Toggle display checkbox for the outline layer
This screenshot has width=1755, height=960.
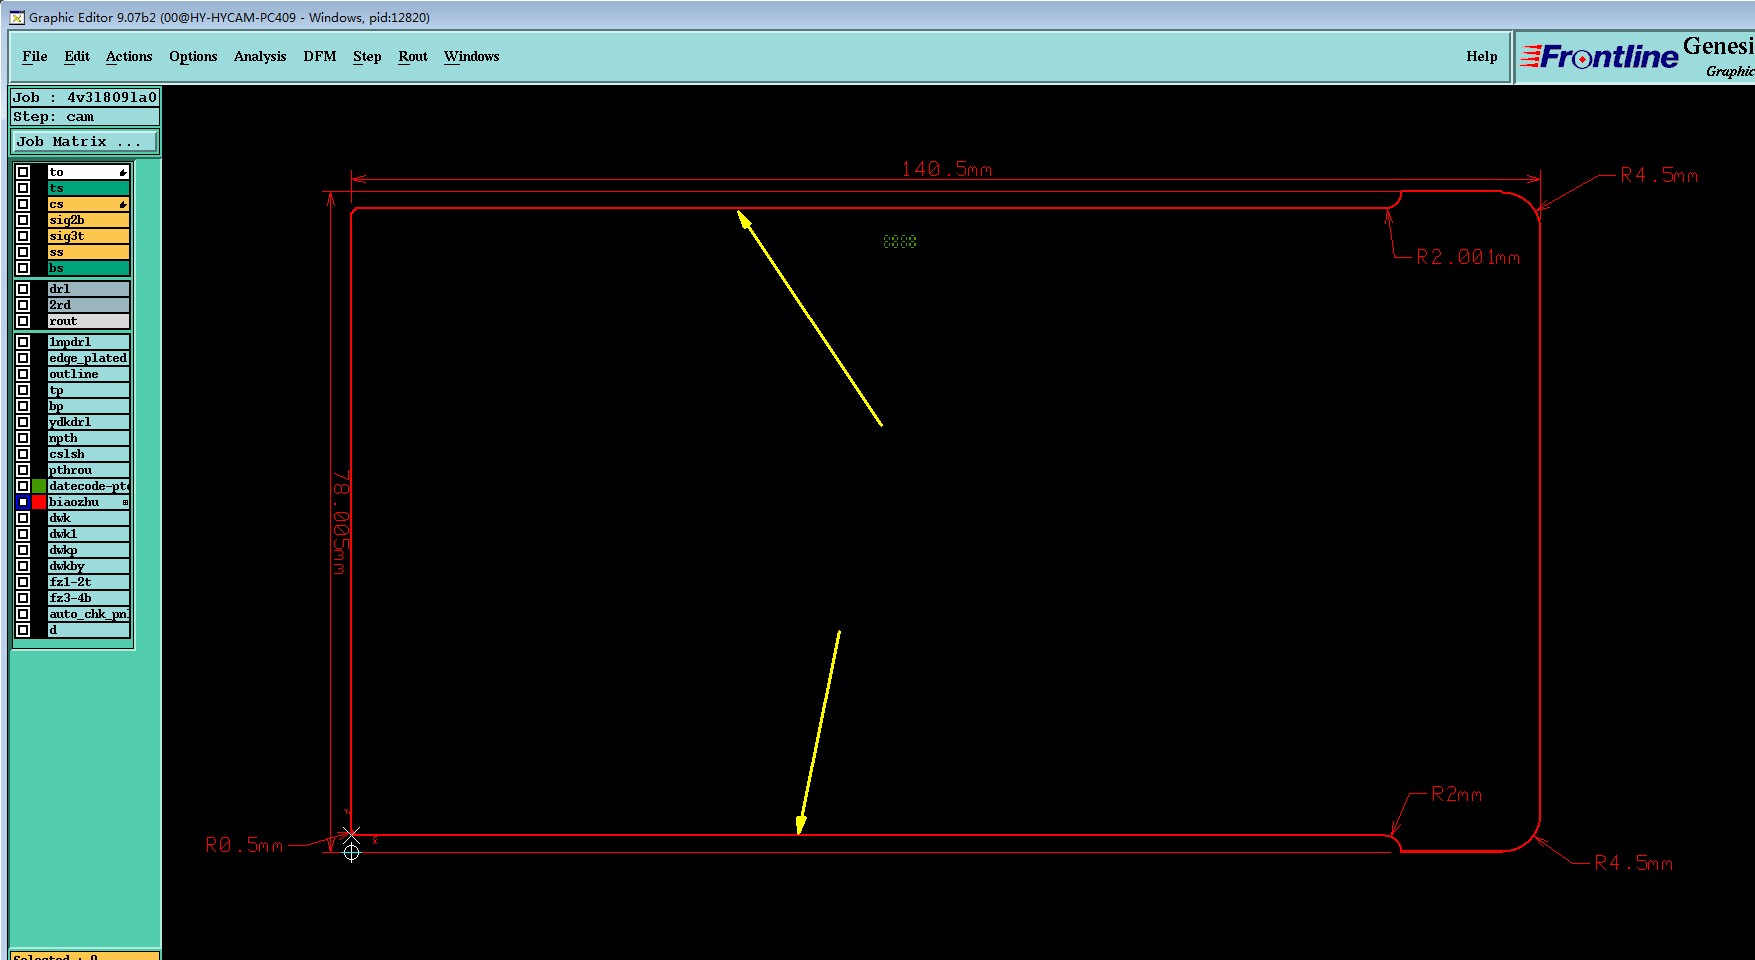[23, 374]
